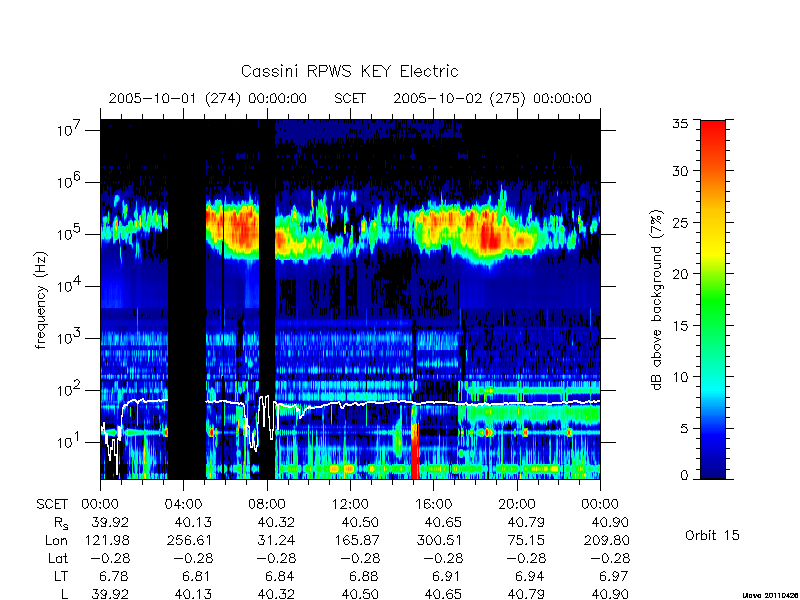Screen dimensions: 800x600
Task: Click L row value 40.65
Action: pos(443,594)
